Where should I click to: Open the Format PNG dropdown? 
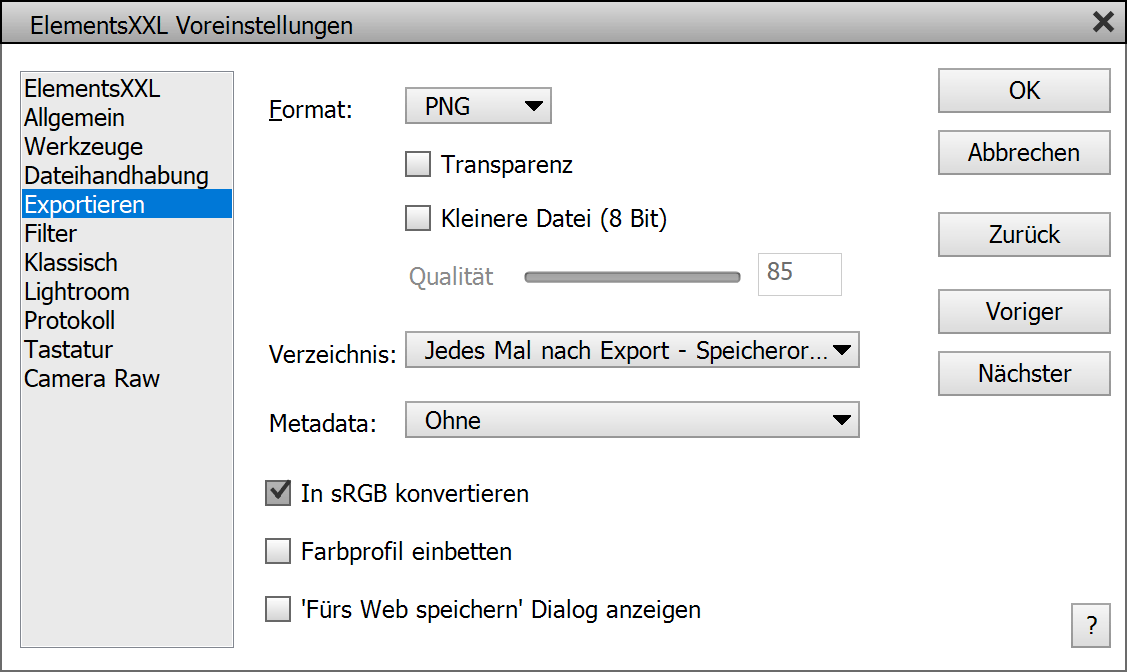coord(478,106)
